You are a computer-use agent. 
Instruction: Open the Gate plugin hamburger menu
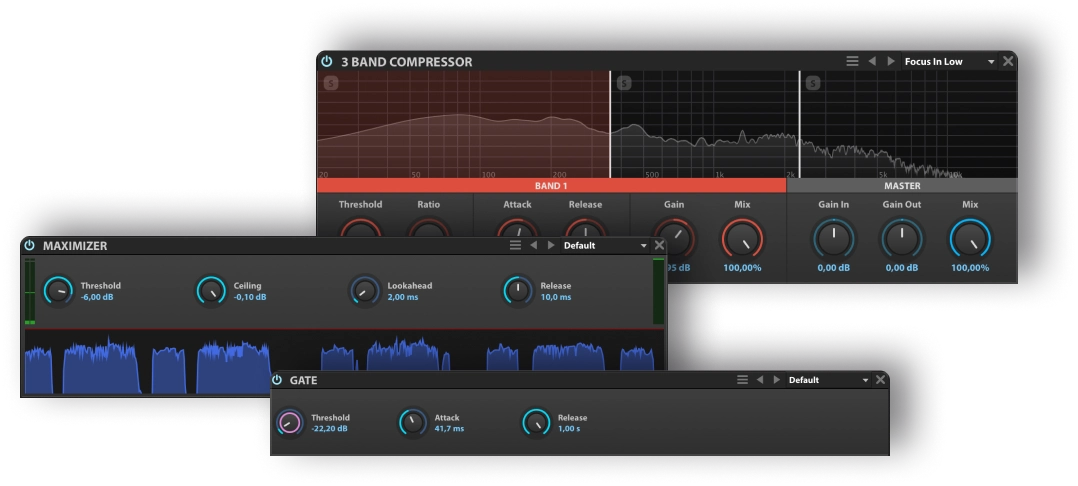click(742, 380)
